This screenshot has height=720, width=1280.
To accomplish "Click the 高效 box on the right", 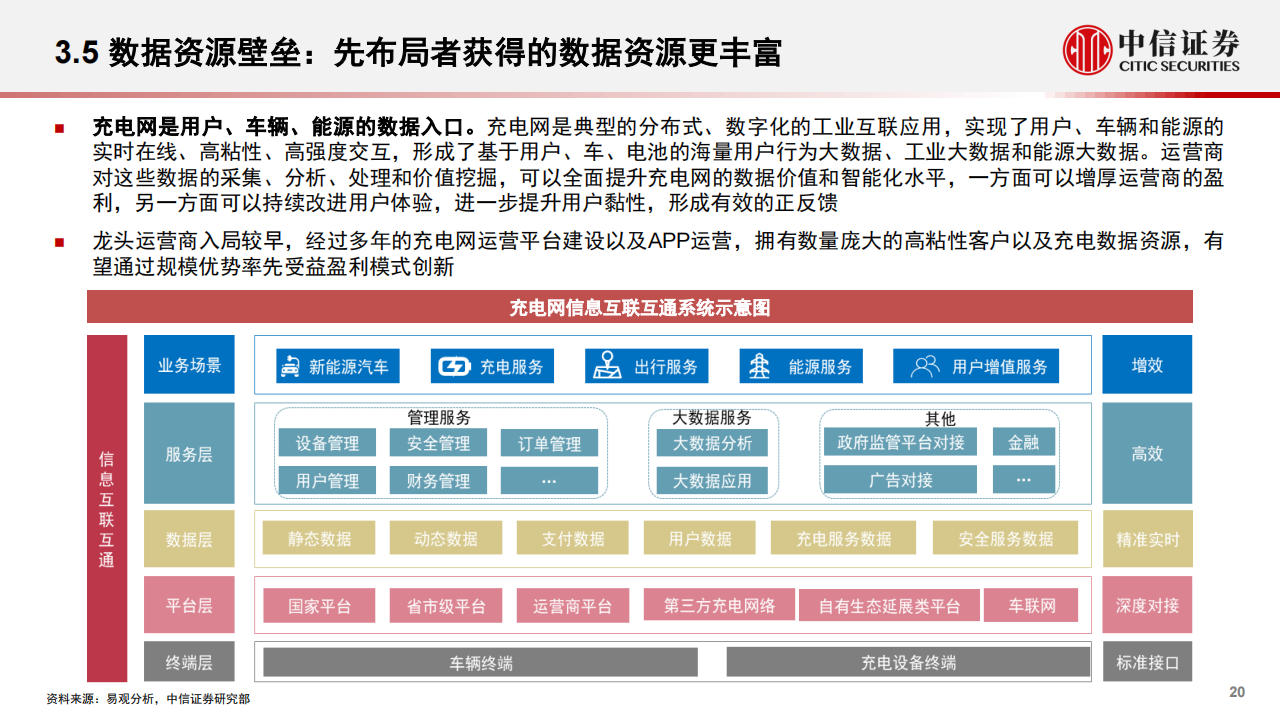I will (x=1147, y=453).
